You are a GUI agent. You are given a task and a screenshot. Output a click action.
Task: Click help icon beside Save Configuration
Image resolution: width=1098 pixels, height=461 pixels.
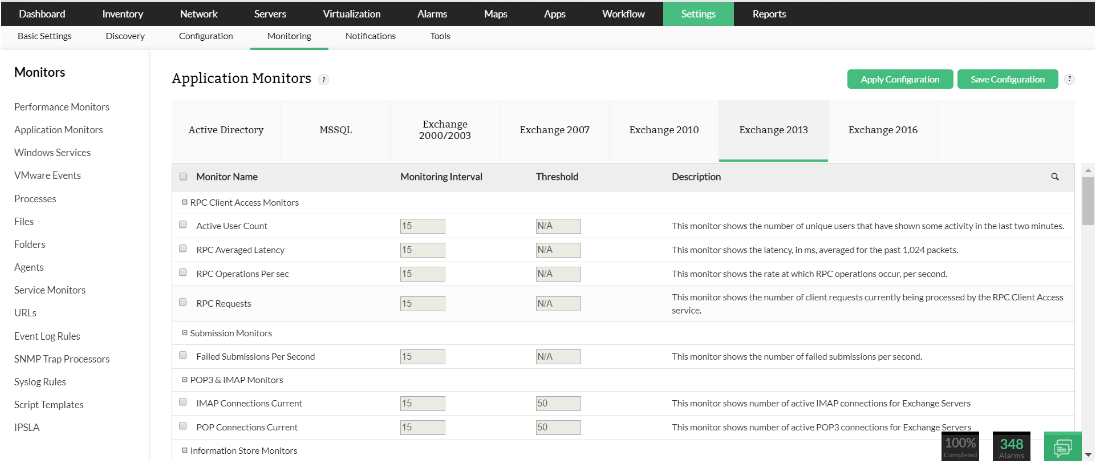click(1069, 80)
